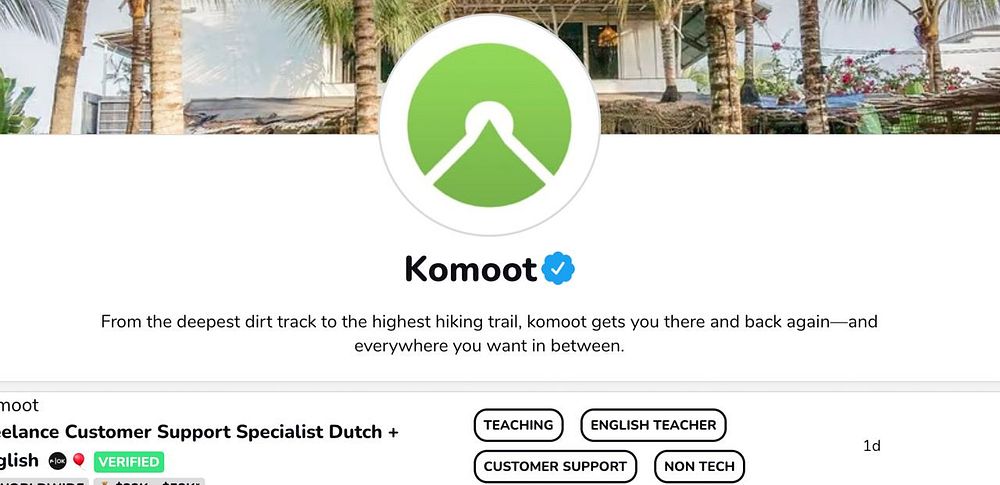
Task: Click the Komoot description paragraph
Action: (489, 334)
